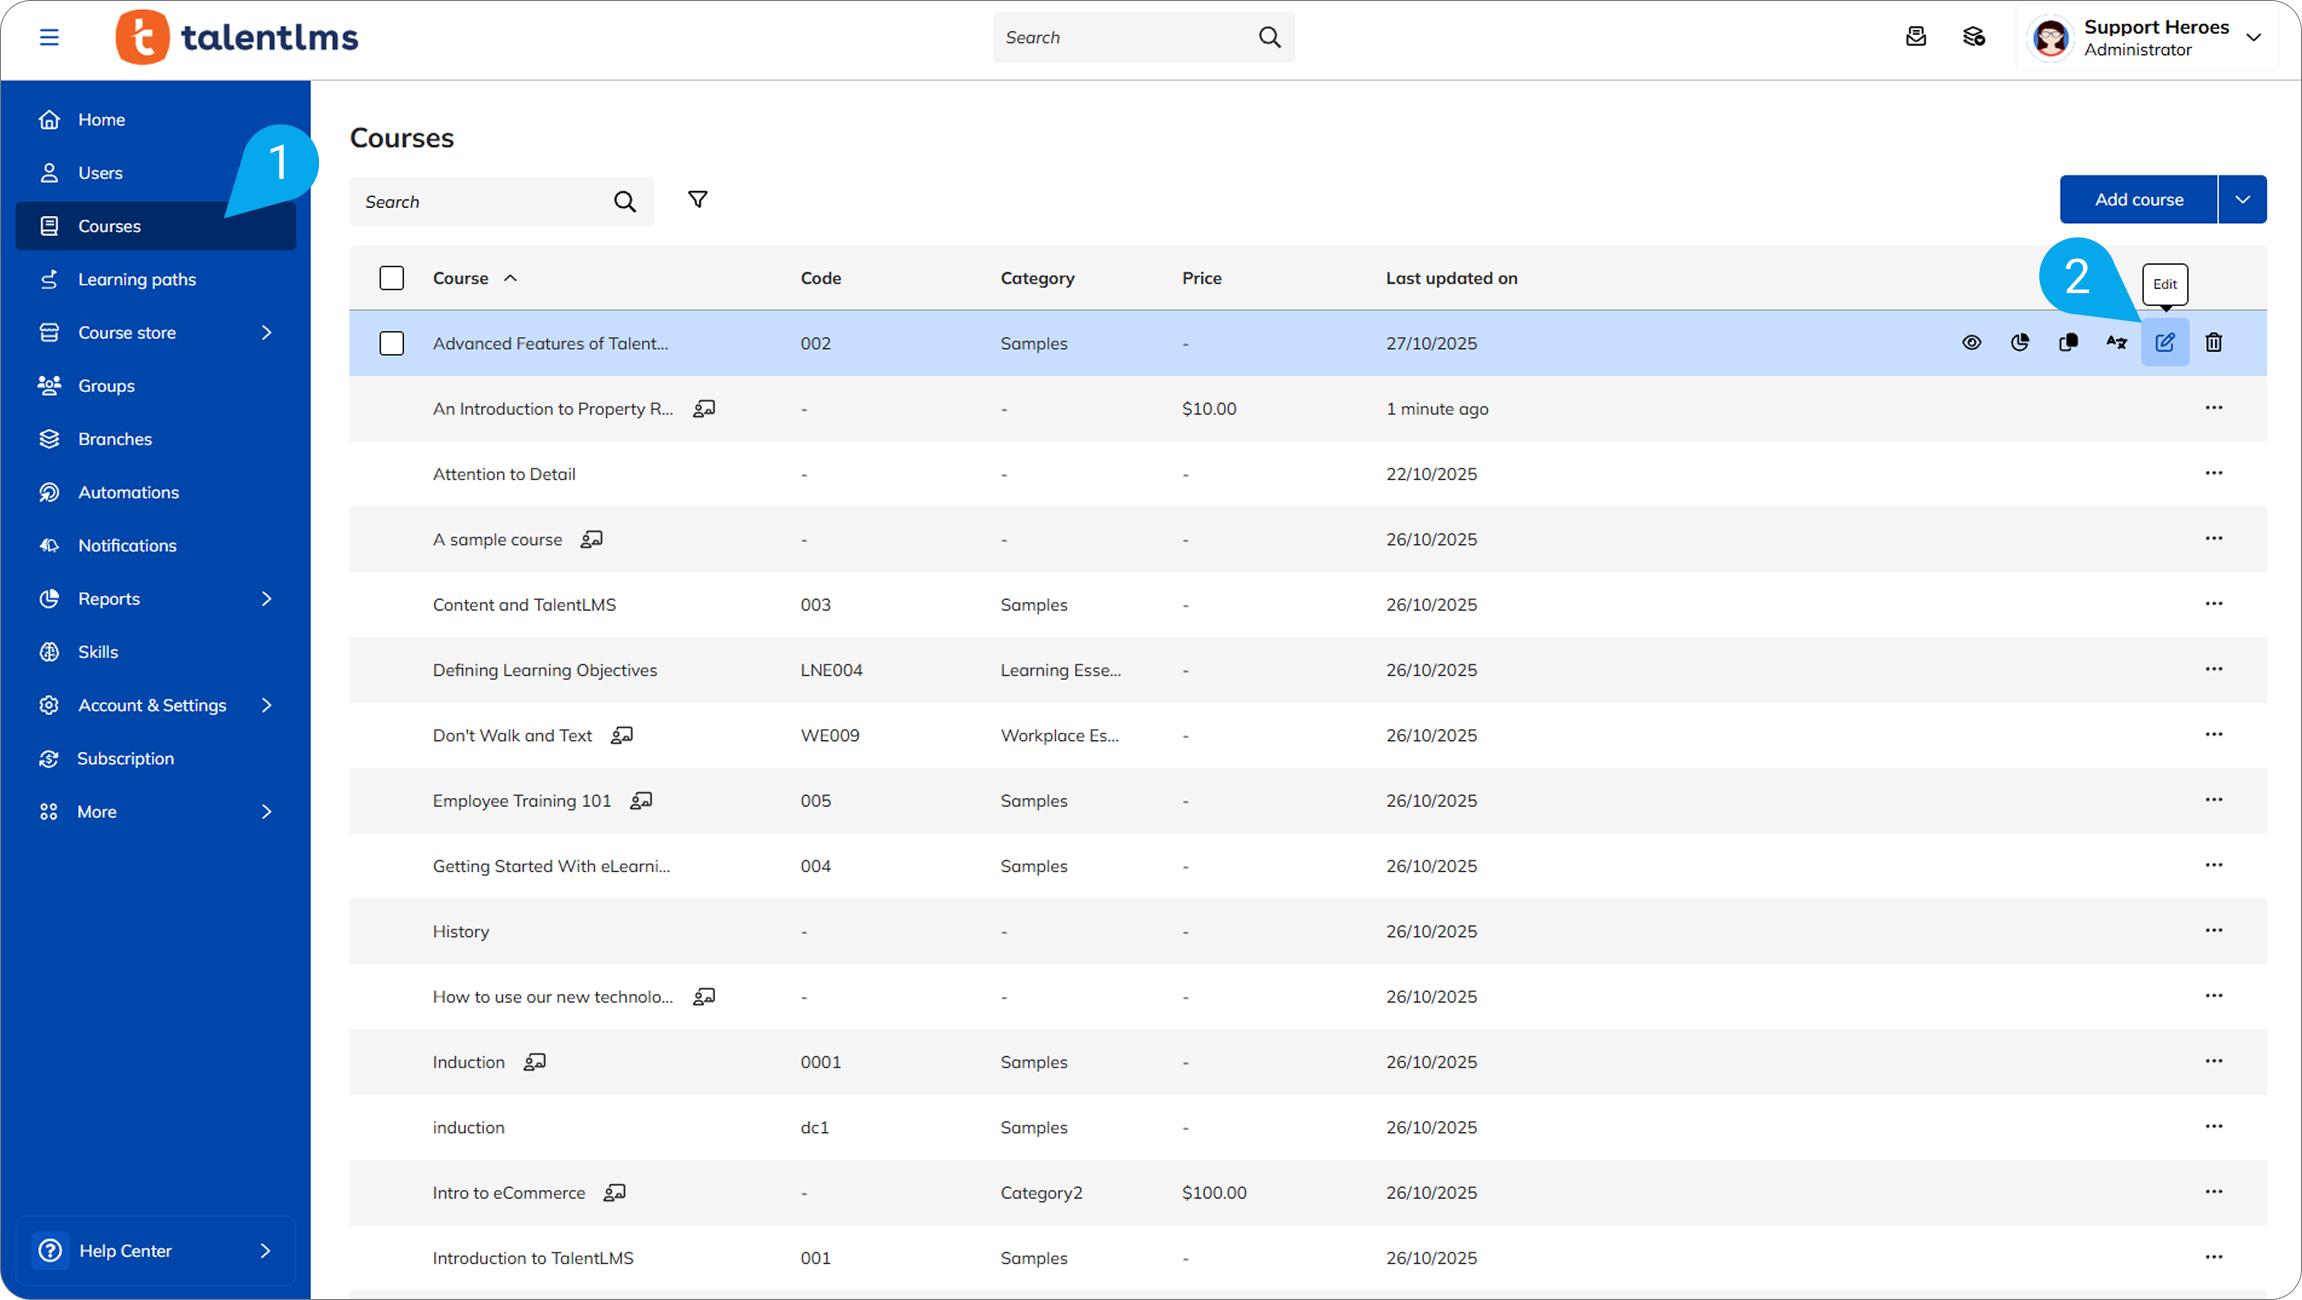The image size is (2302, 1300).
Task: Go to Learning paths in sidebar
Action: [137, 280]
